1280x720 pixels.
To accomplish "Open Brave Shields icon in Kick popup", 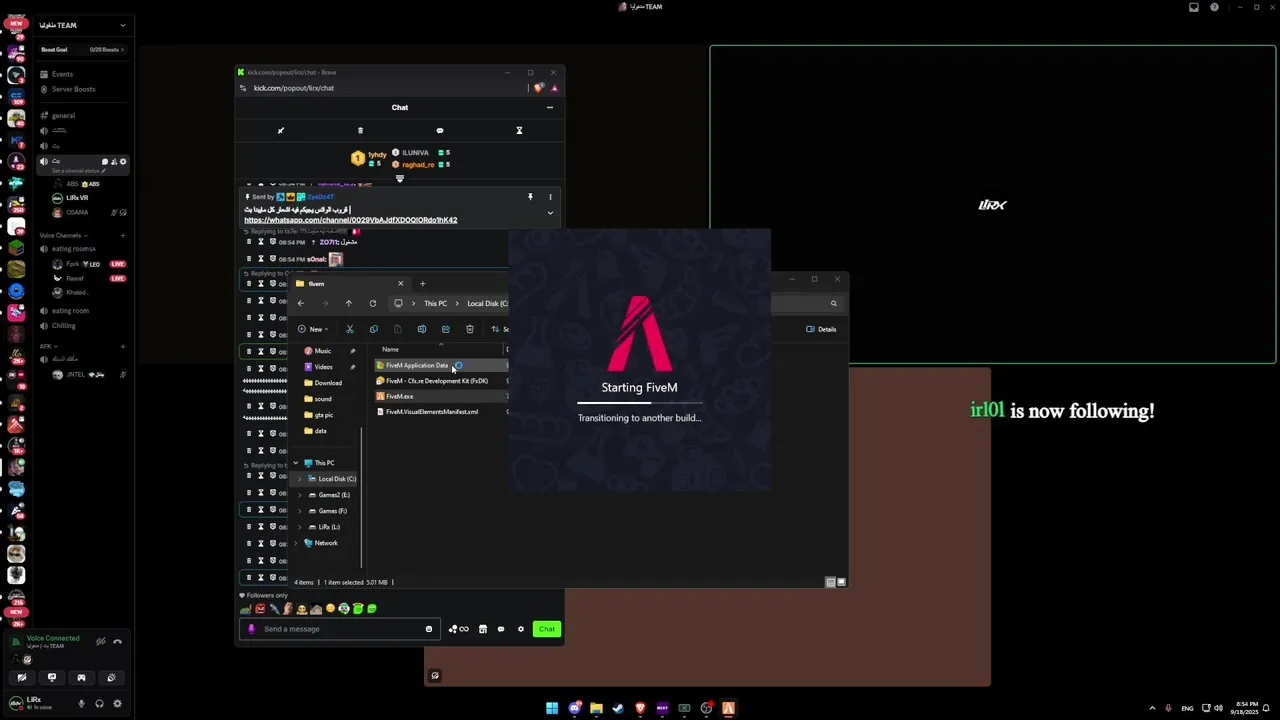I will [539, 88].
